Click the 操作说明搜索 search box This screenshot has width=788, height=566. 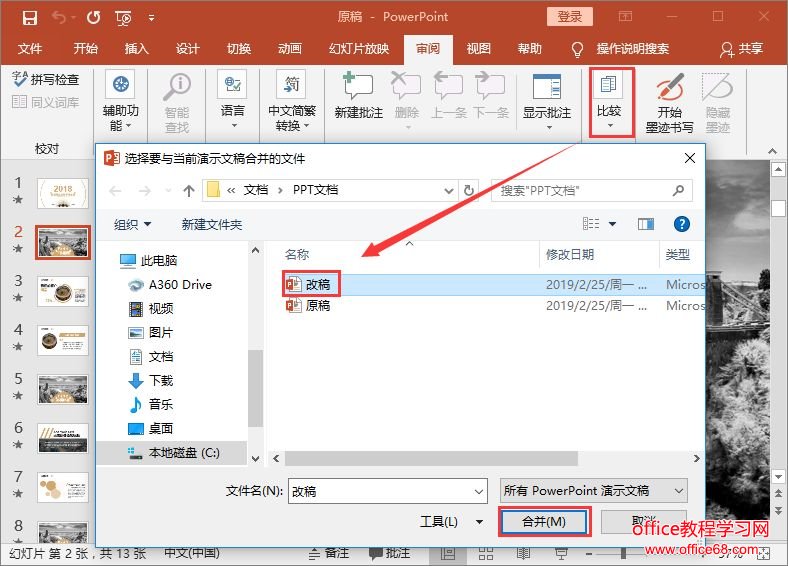click(632, 49)
